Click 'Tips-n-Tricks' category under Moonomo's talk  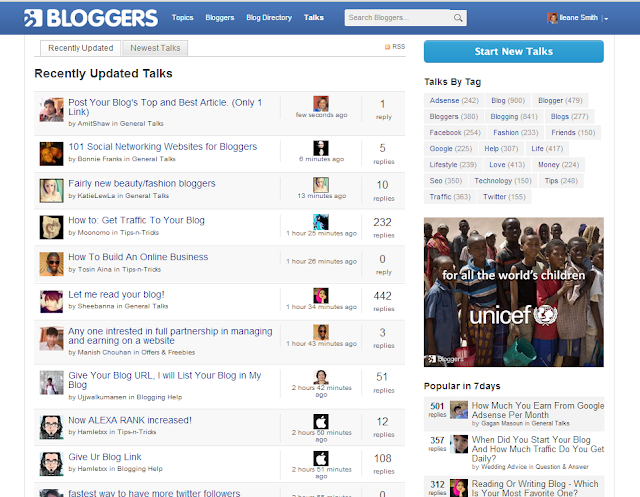click(x=139, y=233)
